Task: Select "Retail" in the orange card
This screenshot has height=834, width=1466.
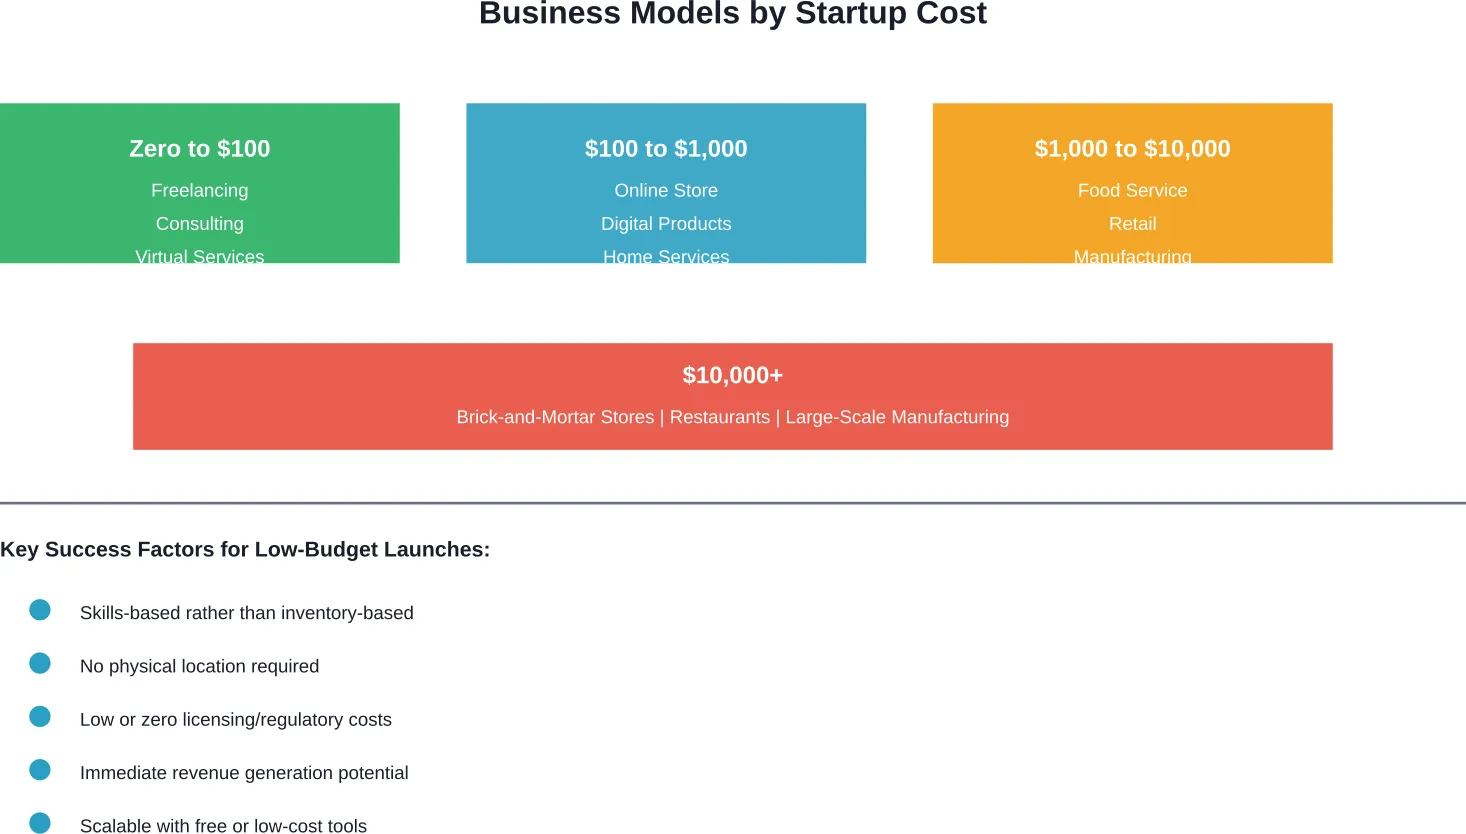Action: [1132, 224]
